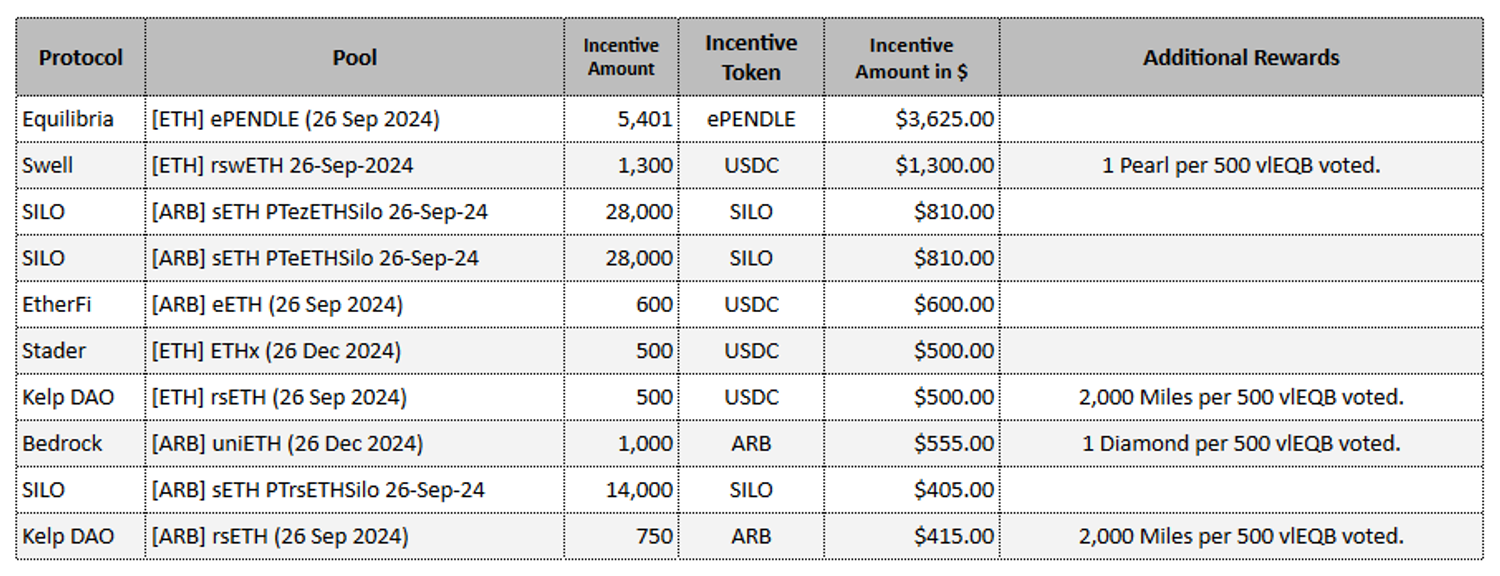1500x576 pixels.
Task: Select the Stader protocol cell
Action: tap(54, 351)
